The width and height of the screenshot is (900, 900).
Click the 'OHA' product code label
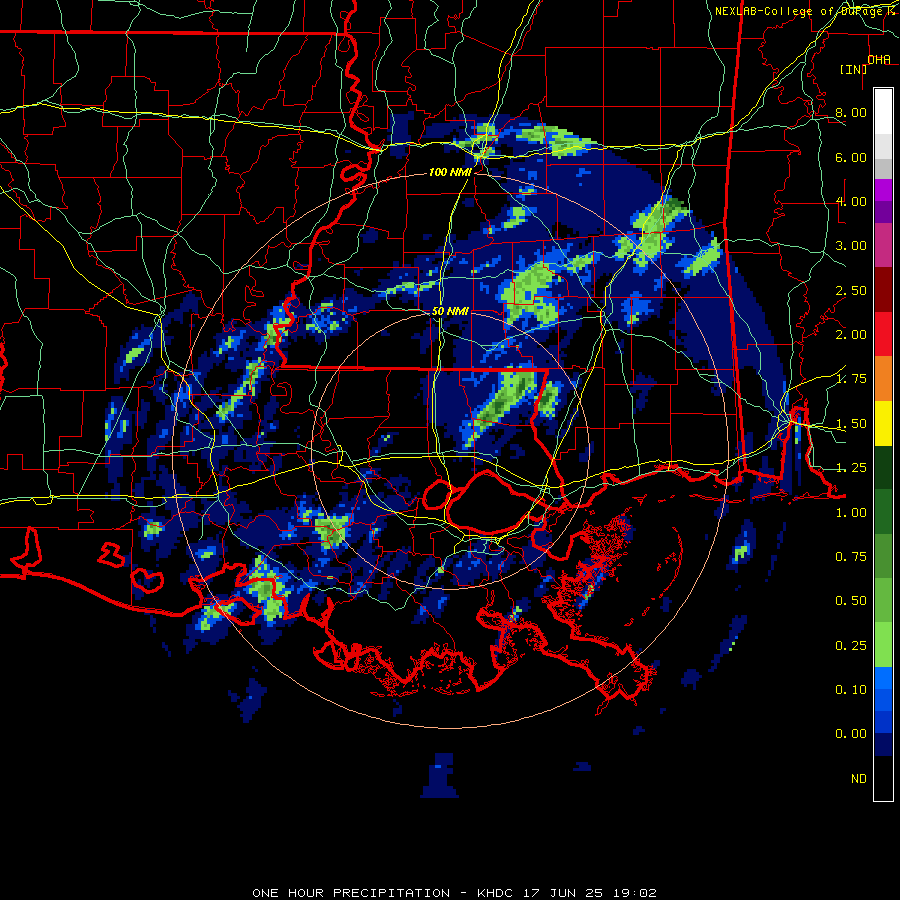[879, 60]
